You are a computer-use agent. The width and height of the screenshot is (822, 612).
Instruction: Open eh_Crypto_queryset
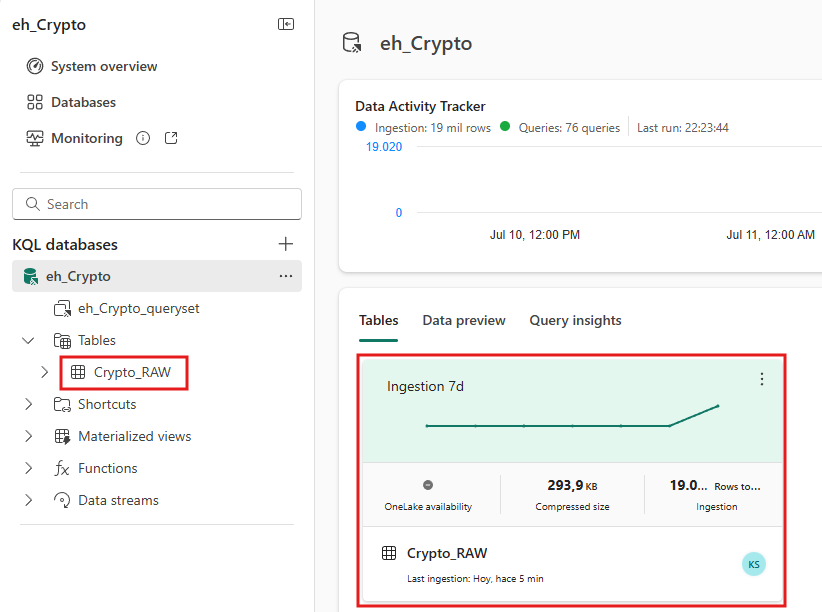coord(138,308)
